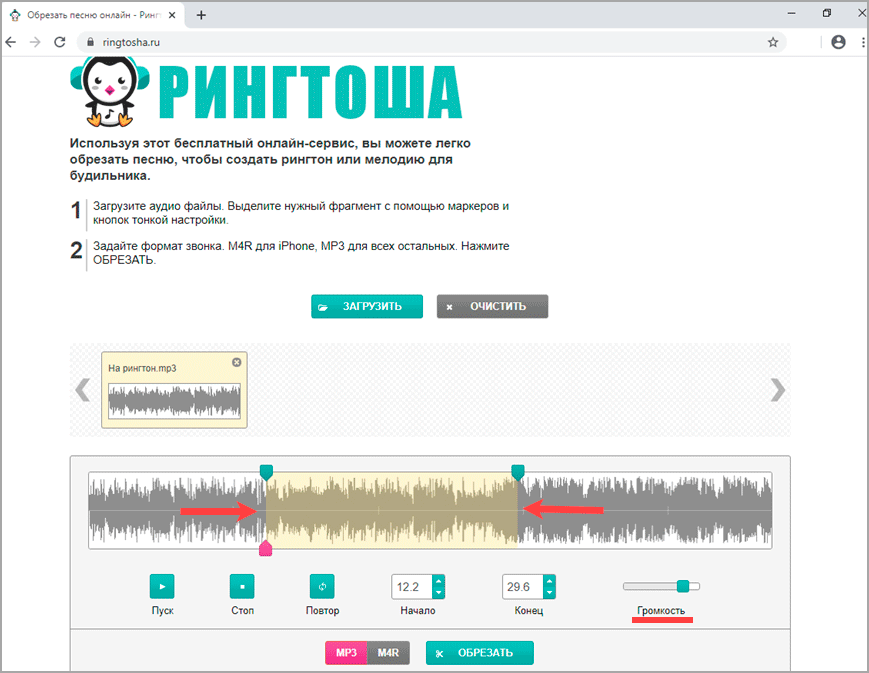The height and width of the screenshot is (673, 869).
Task: Click the Громкость label
Action: [661, 610]
